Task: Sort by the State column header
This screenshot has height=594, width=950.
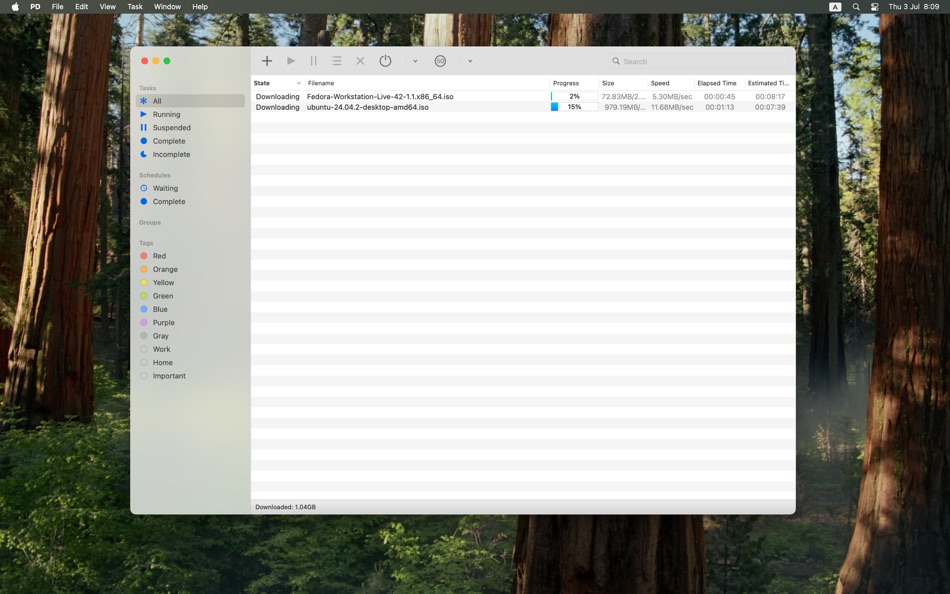Action: point(277,83)
